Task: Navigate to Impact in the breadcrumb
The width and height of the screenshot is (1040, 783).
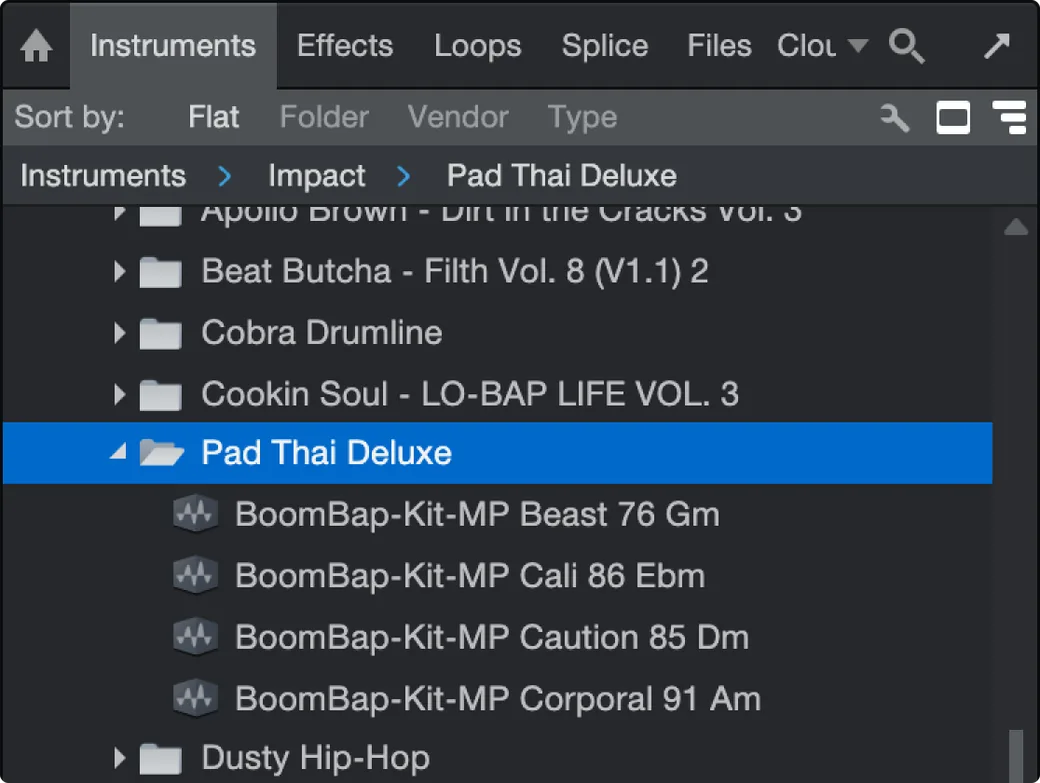Action: [x=316, y=176]
